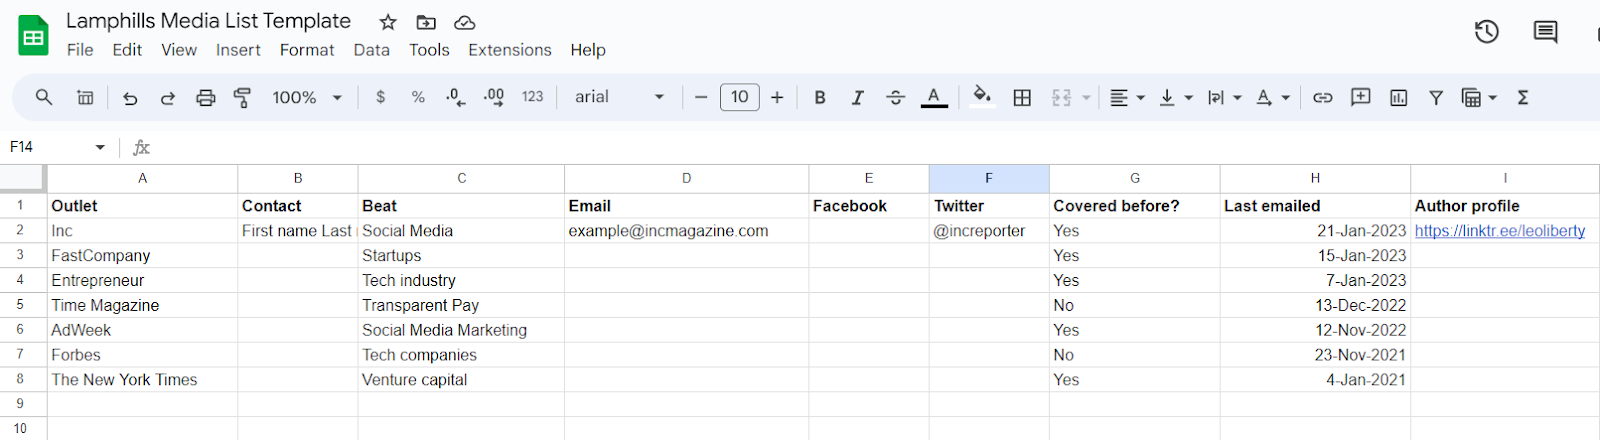Increase font size with plus button

point(777,97)
